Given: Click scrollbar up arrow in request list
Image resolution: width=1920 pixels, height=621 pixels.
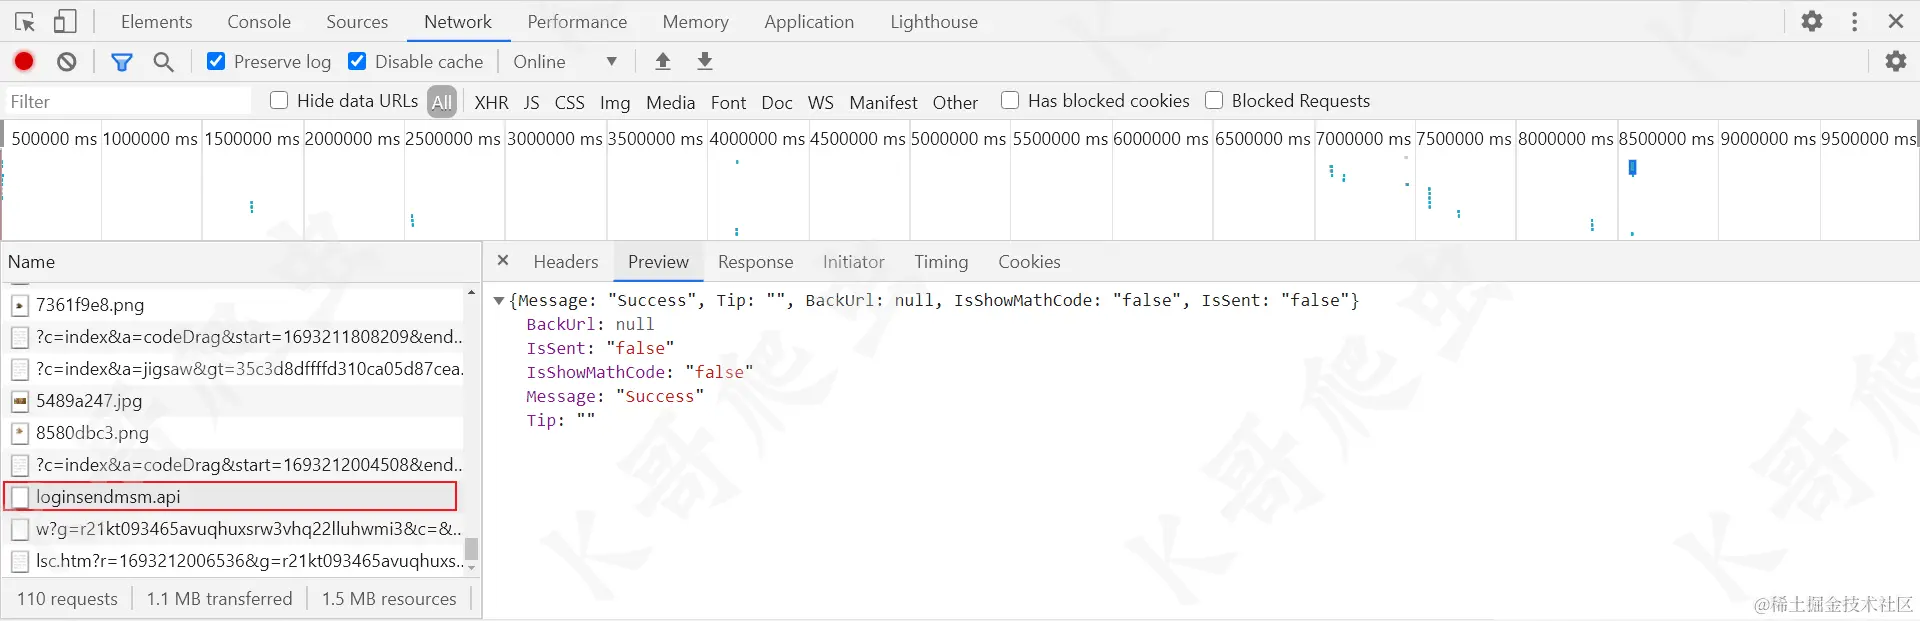Looking at the screenshot, I should [471, 292].
